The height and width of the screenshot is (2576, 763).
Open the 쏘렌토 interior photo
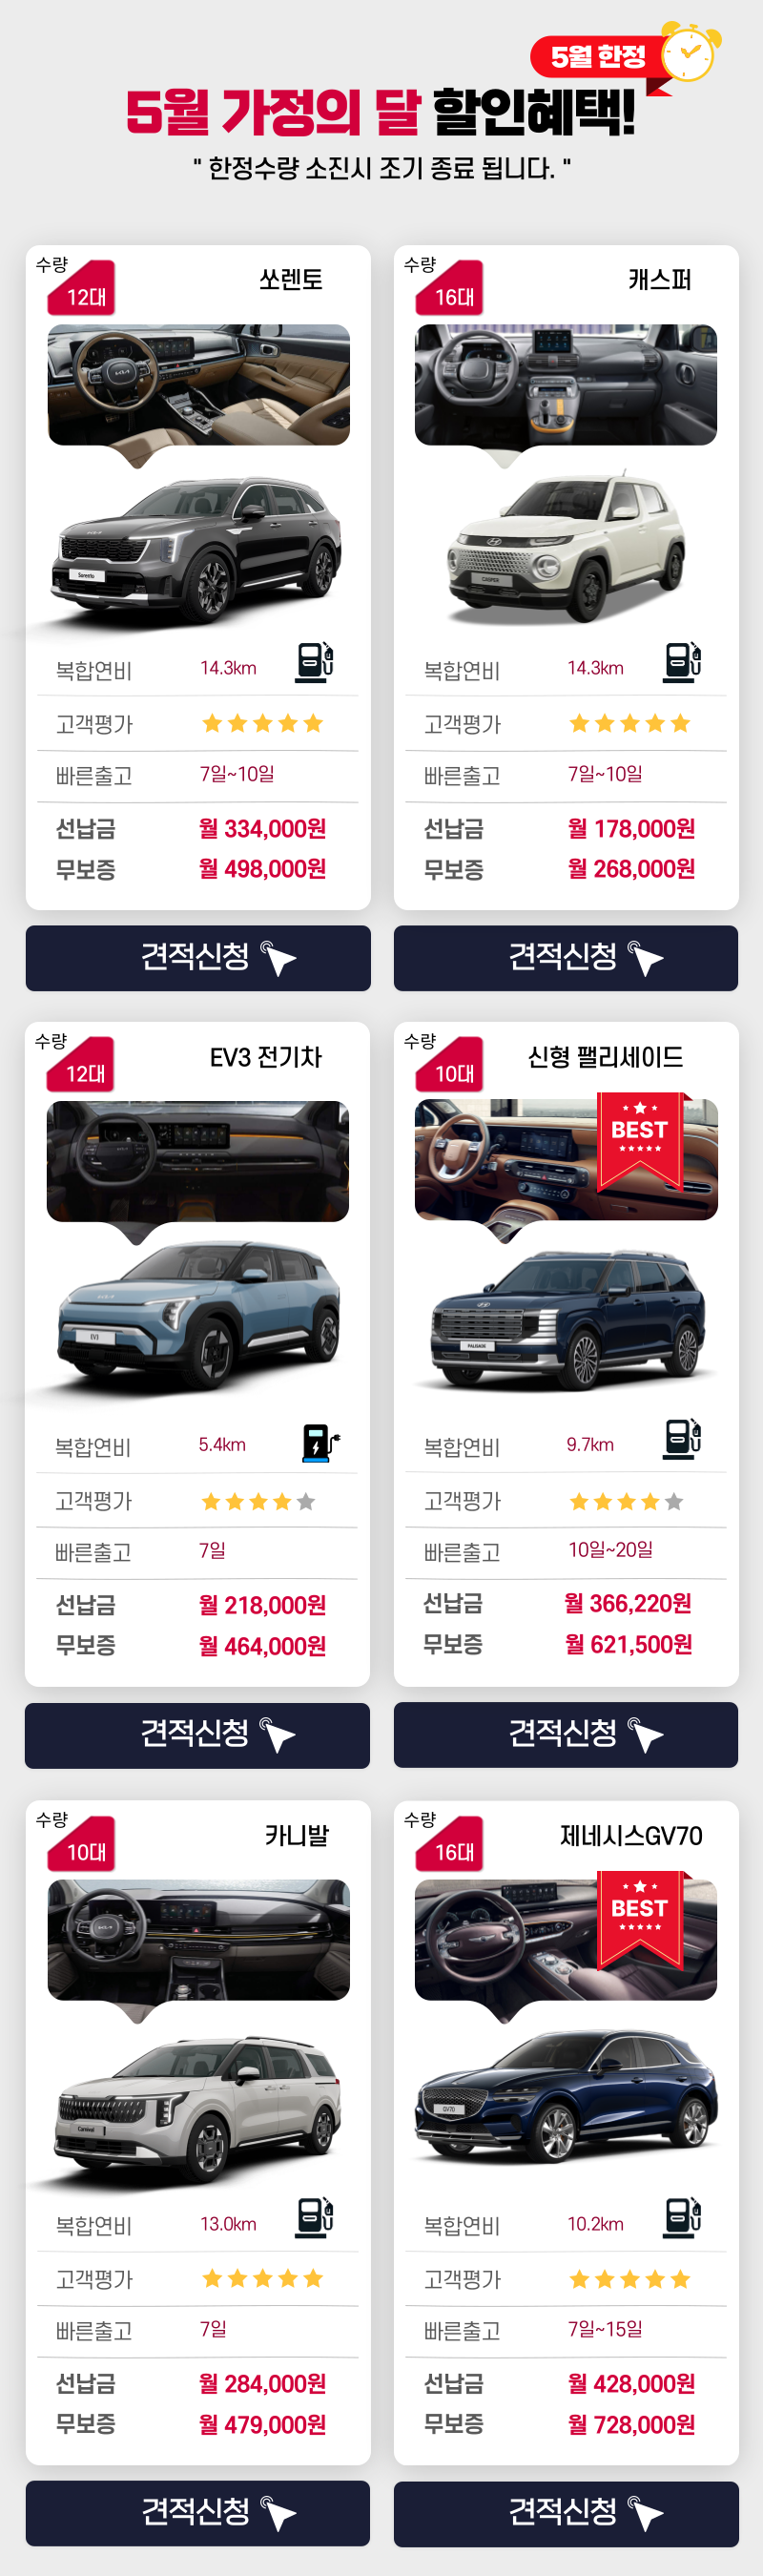point(199,385)
